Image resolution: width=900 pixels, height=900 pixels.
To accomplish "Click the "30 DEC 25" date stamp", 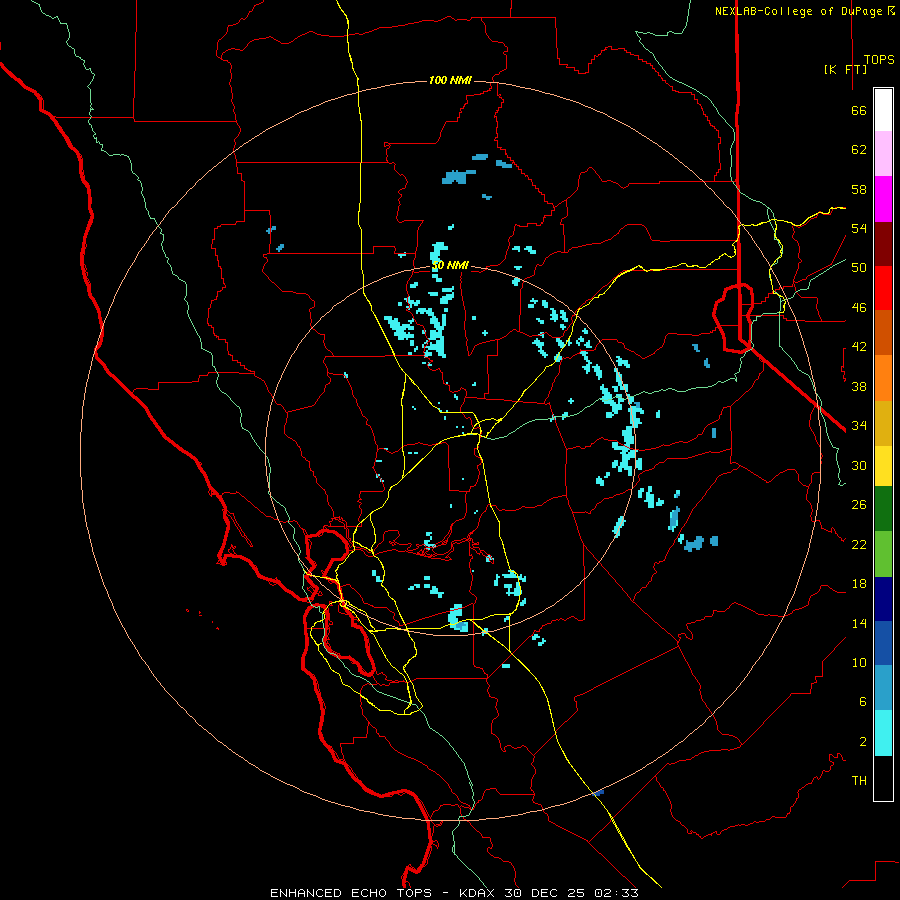I will click(544, 893).
